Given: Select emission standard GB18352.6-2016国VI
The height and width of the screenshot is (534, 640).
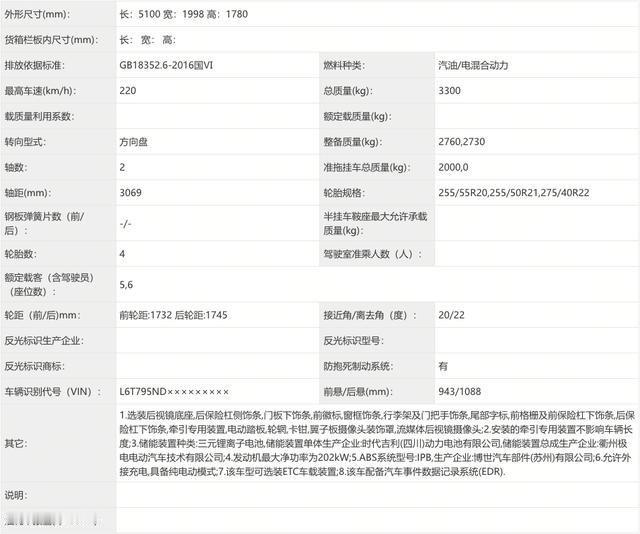Looking at the screenshot, I should [166, 65].
